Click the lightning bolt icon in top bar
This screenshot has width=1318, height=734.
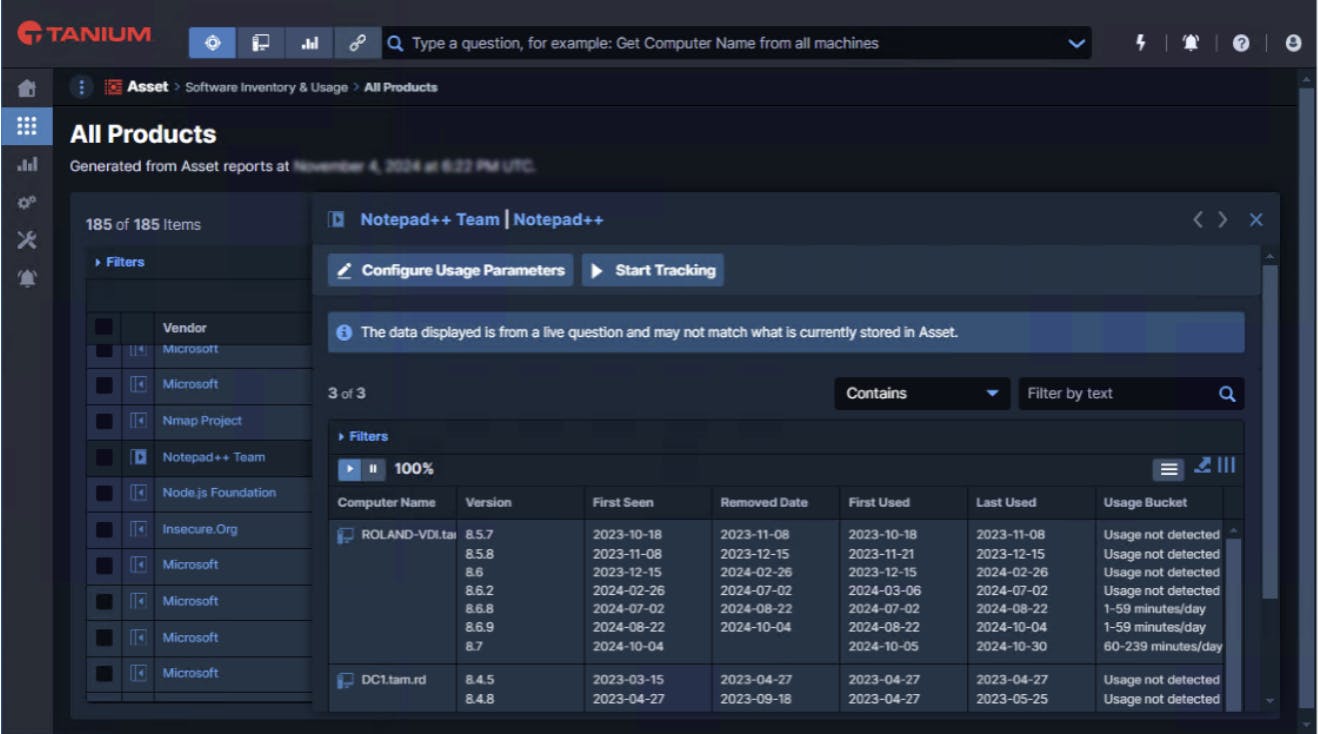pos(1141,43)
